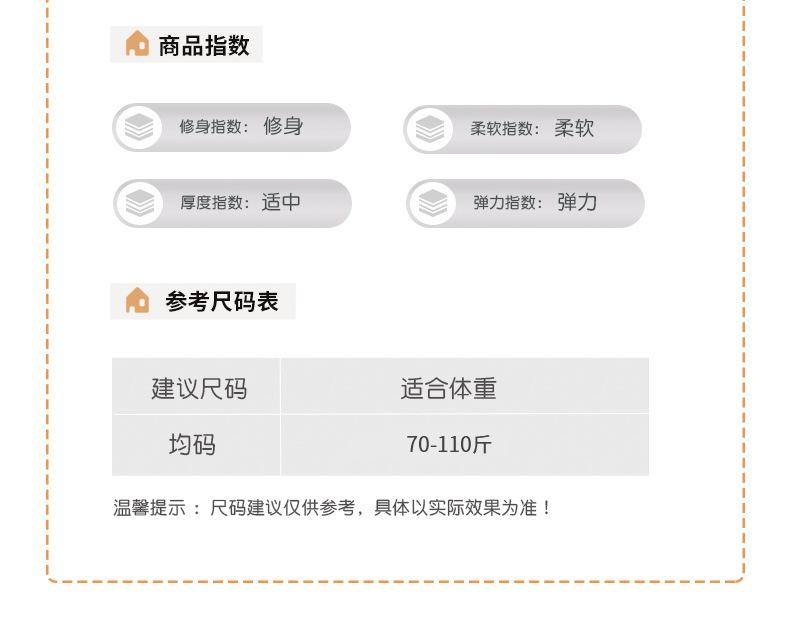Select the 参考尺码表 section heading

(x=222, y=301)
